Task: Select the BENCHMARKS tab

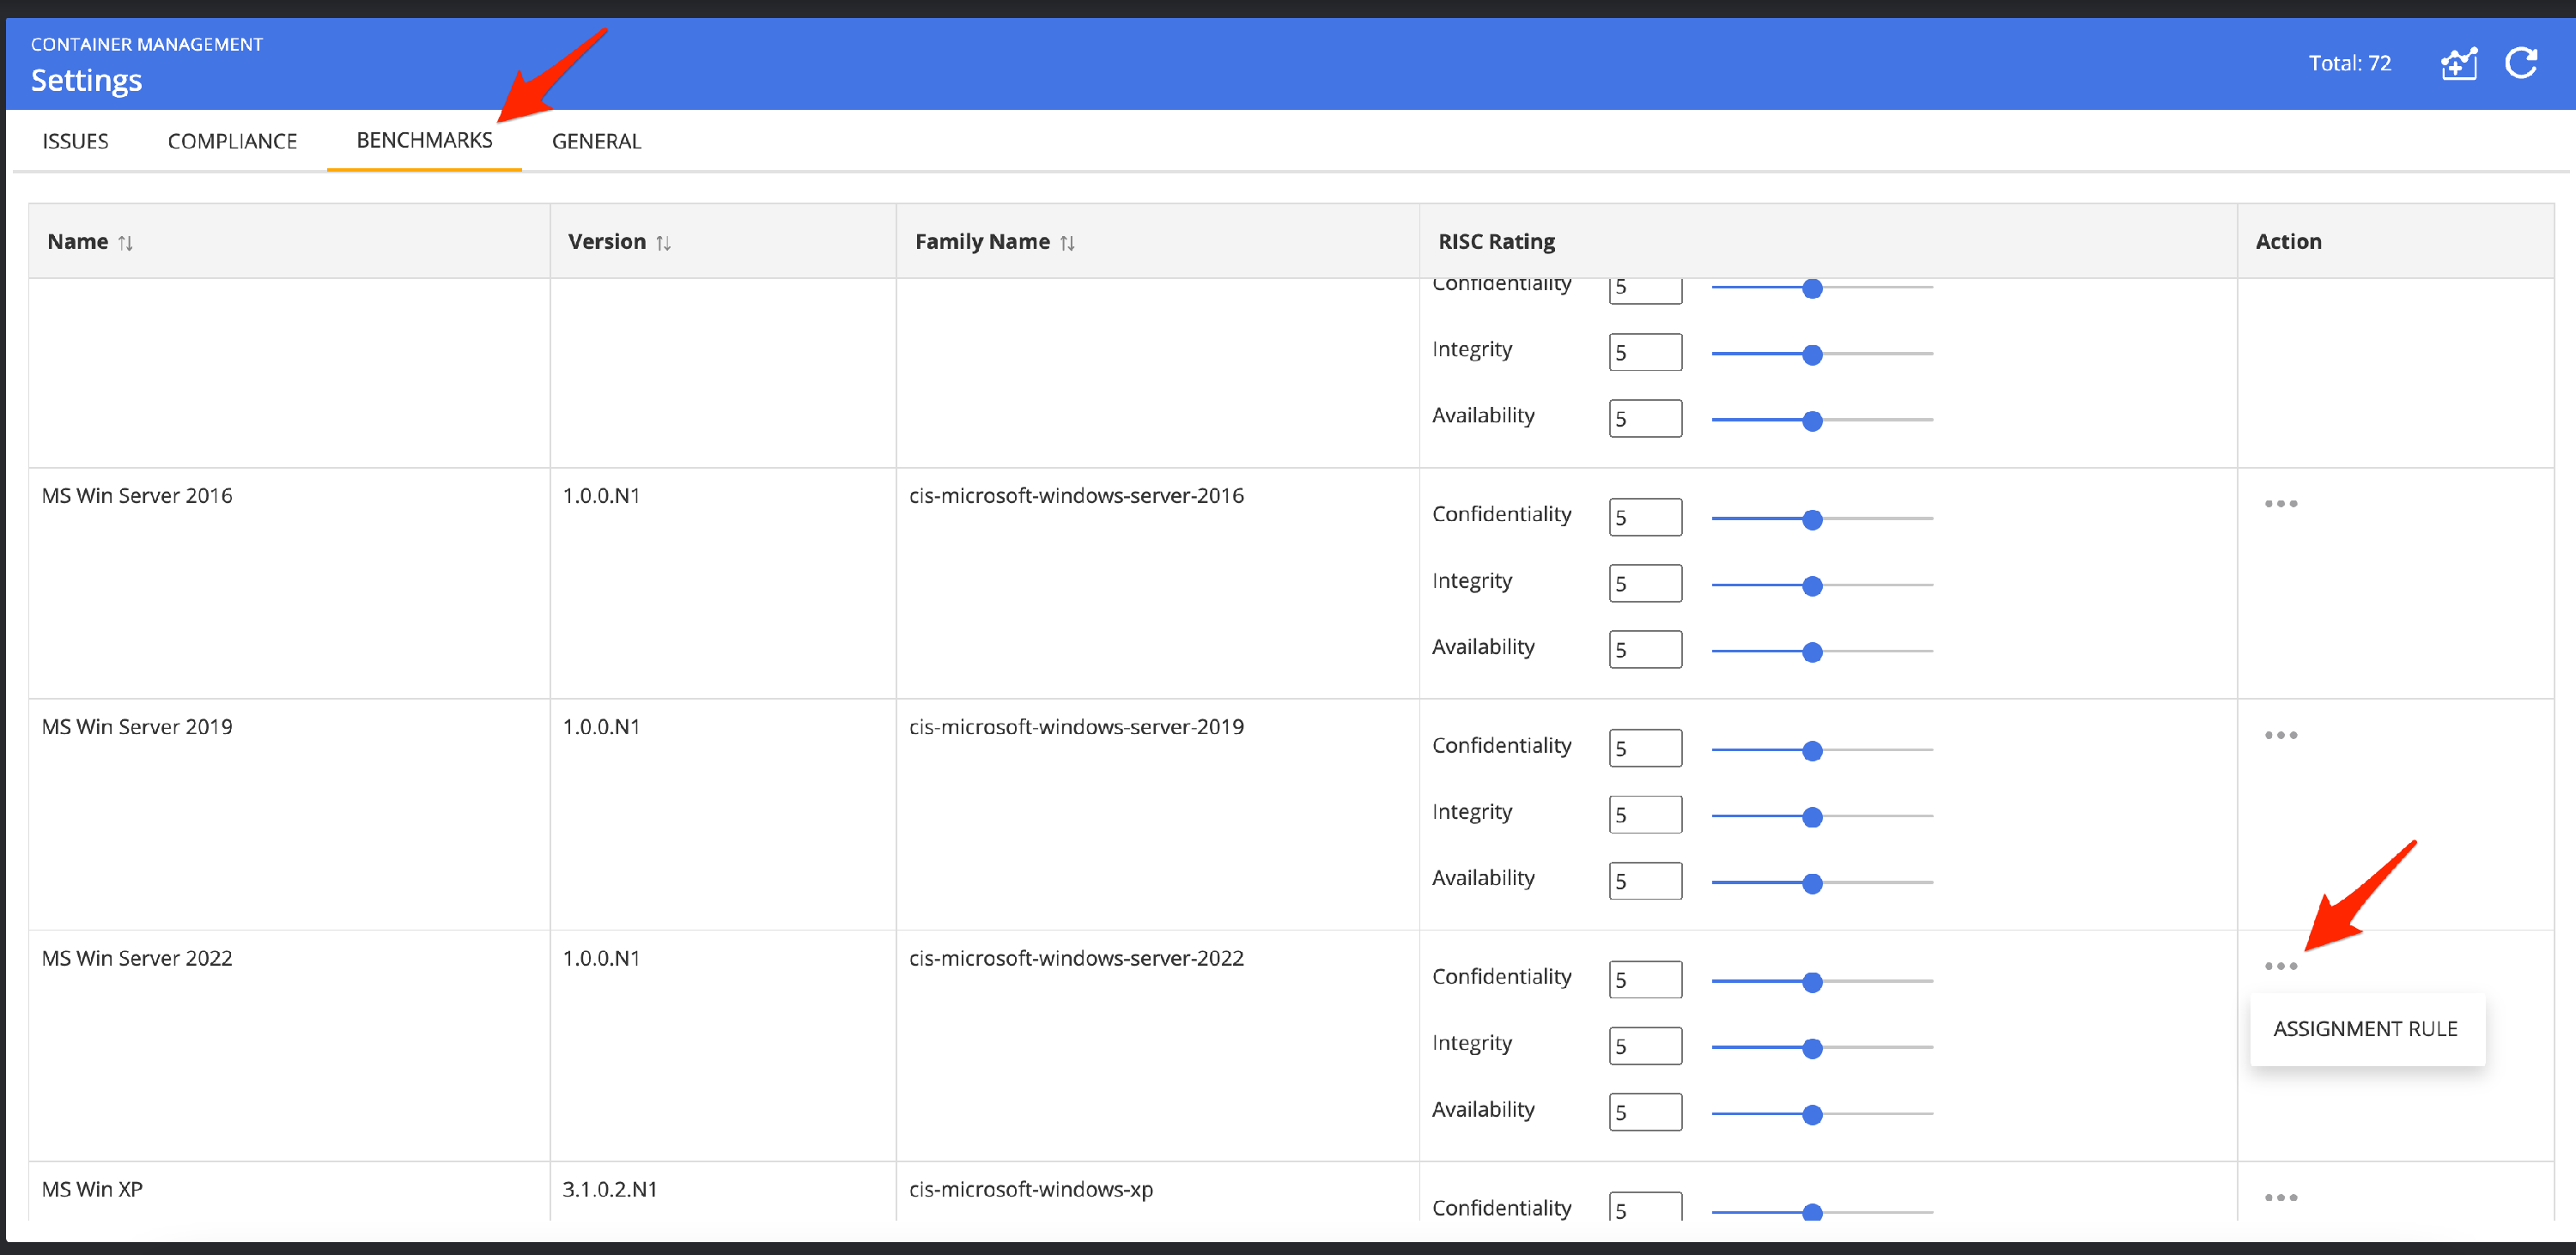Action: [x=424, y=140]
